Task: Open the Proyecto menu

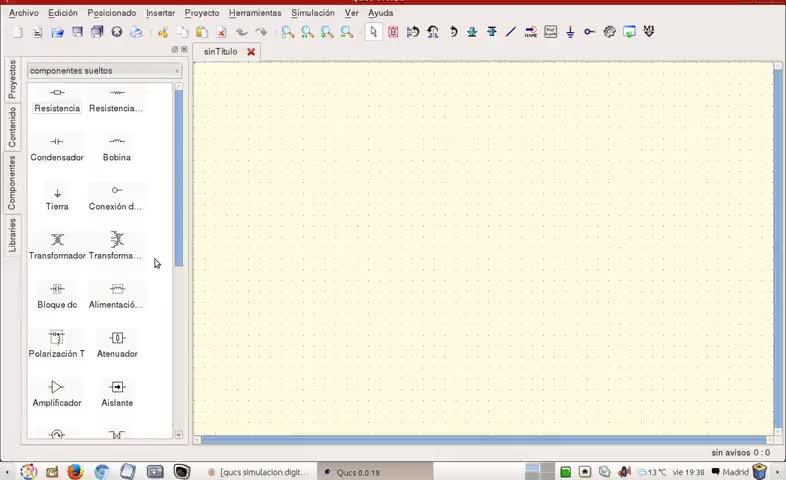Action: tap(202, 13)
